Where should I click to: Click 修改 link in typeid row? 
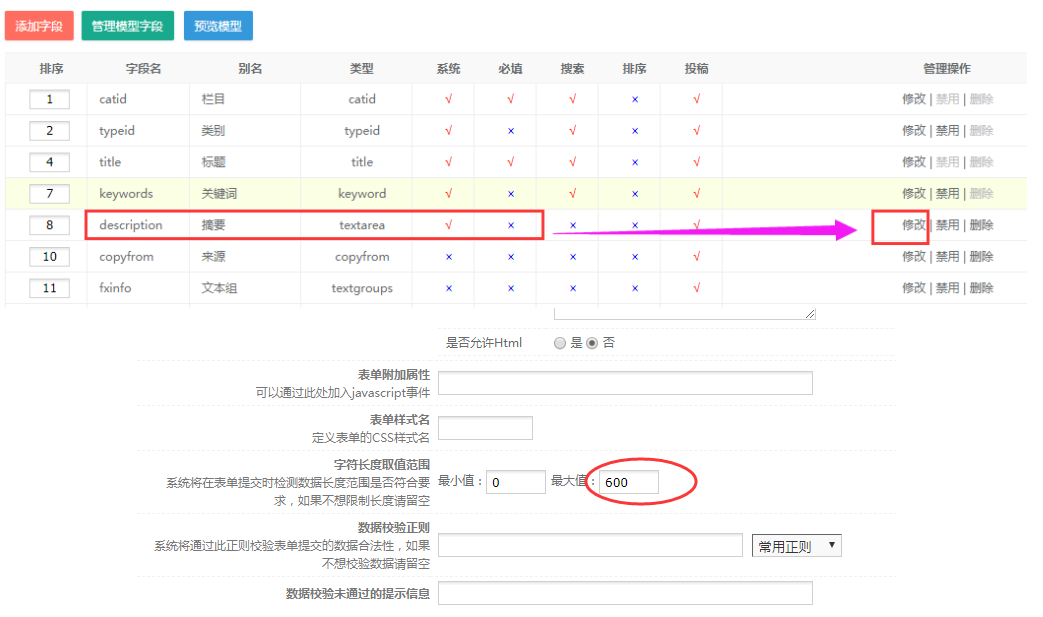(914, 130)
